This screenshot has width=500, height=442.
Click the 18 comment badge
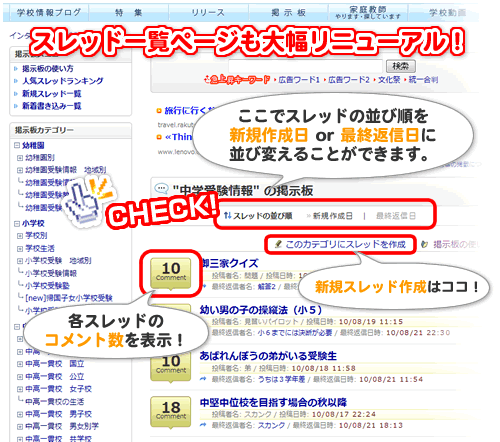(171, 412)
